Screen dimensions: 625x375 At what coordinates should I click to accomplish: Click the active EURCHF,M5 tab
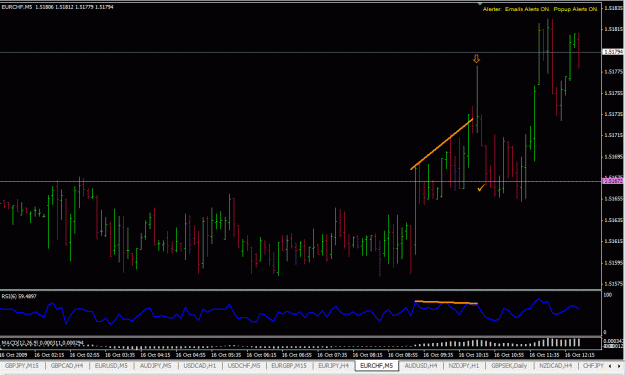(377, 365)
